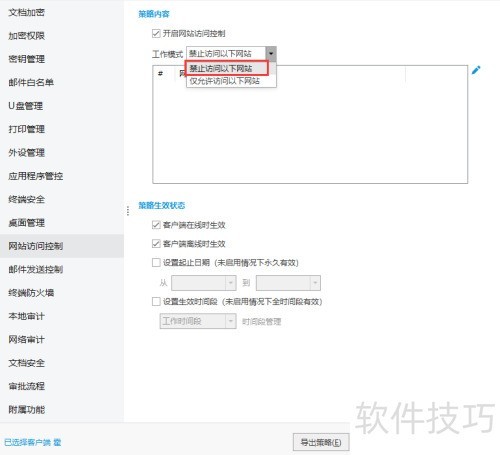The image size is (500, 455).
Task: Toggle 客户端离线时生效 checkbox
Action: tap(156, 244)
